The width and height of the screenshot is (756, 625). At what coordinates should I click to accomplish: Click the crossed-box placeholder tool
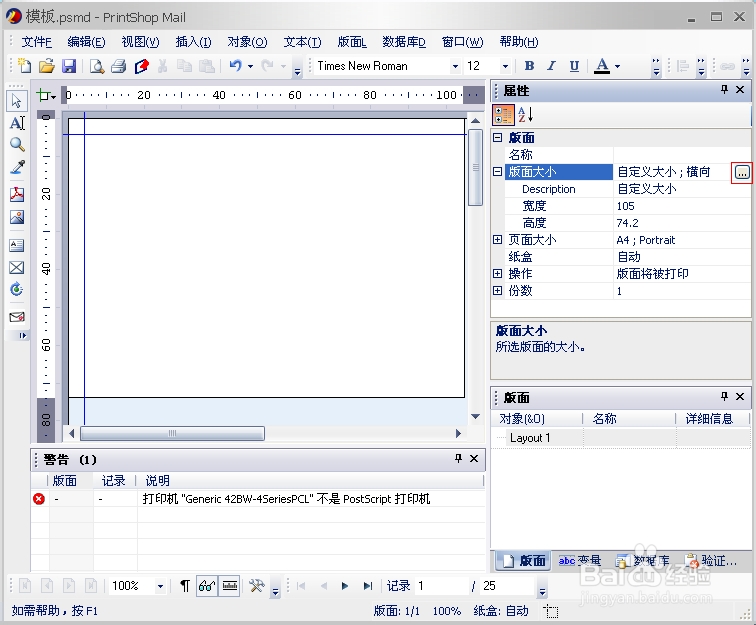[x=16, y=268]
